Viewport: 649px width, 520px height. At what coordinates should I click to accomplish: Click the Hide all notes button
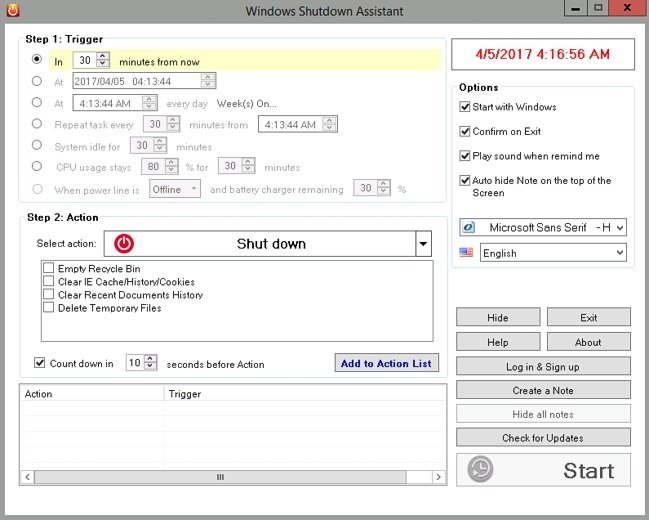543,414
